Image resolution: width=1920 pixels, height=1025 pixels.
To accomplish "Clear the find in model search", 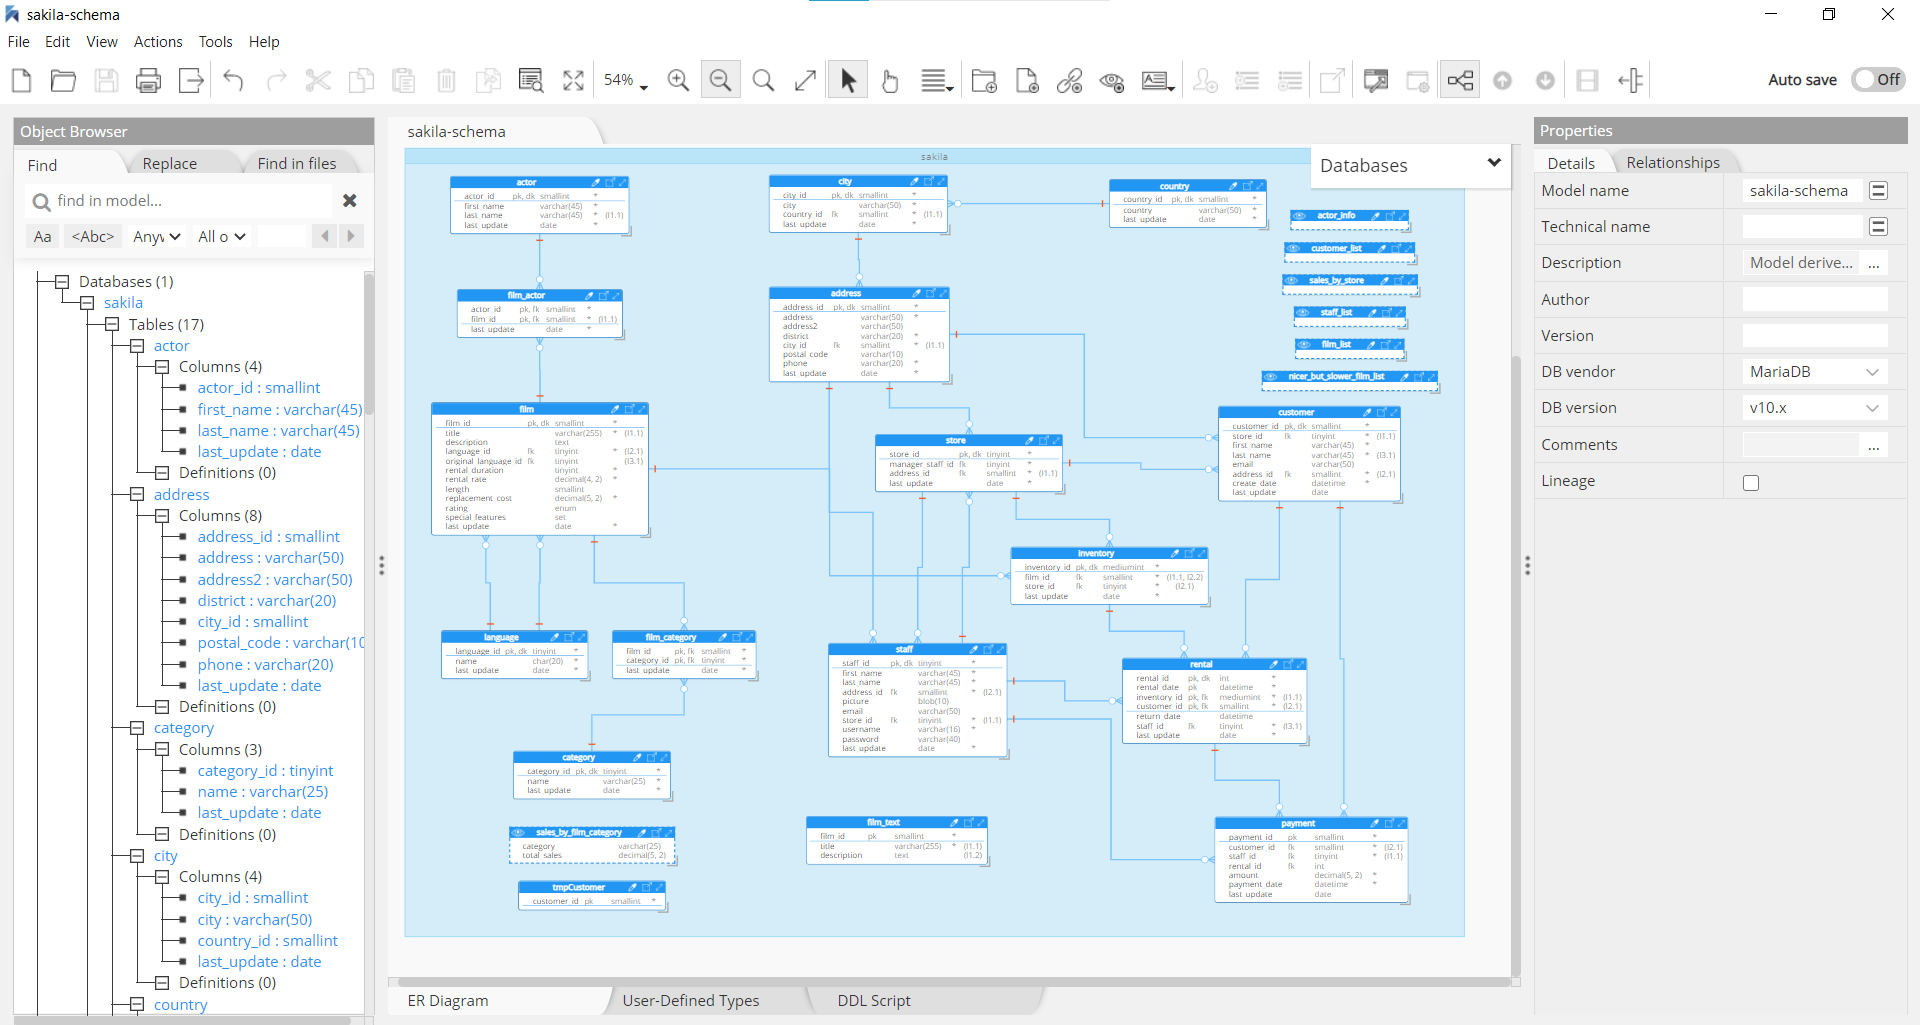I will point(349,201).
